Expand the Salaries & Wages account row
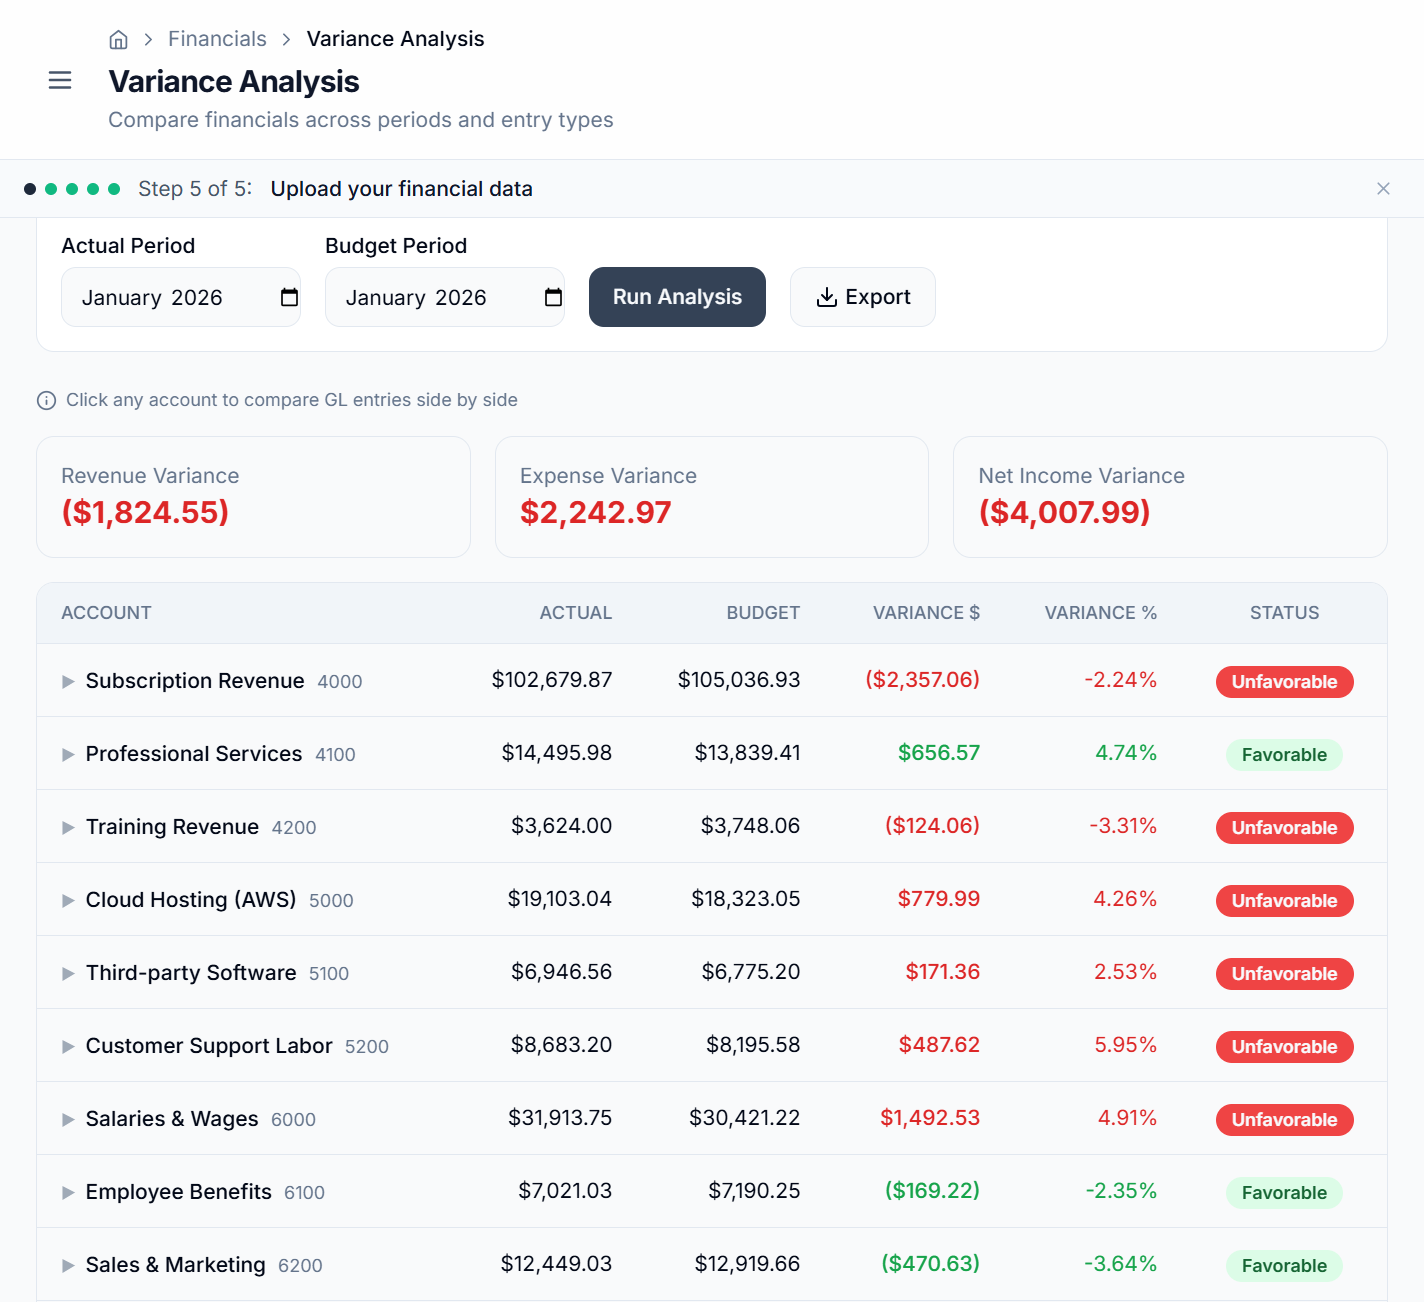The width and height of the screenshot is (1424, 1302). (x=67, y=1119)
